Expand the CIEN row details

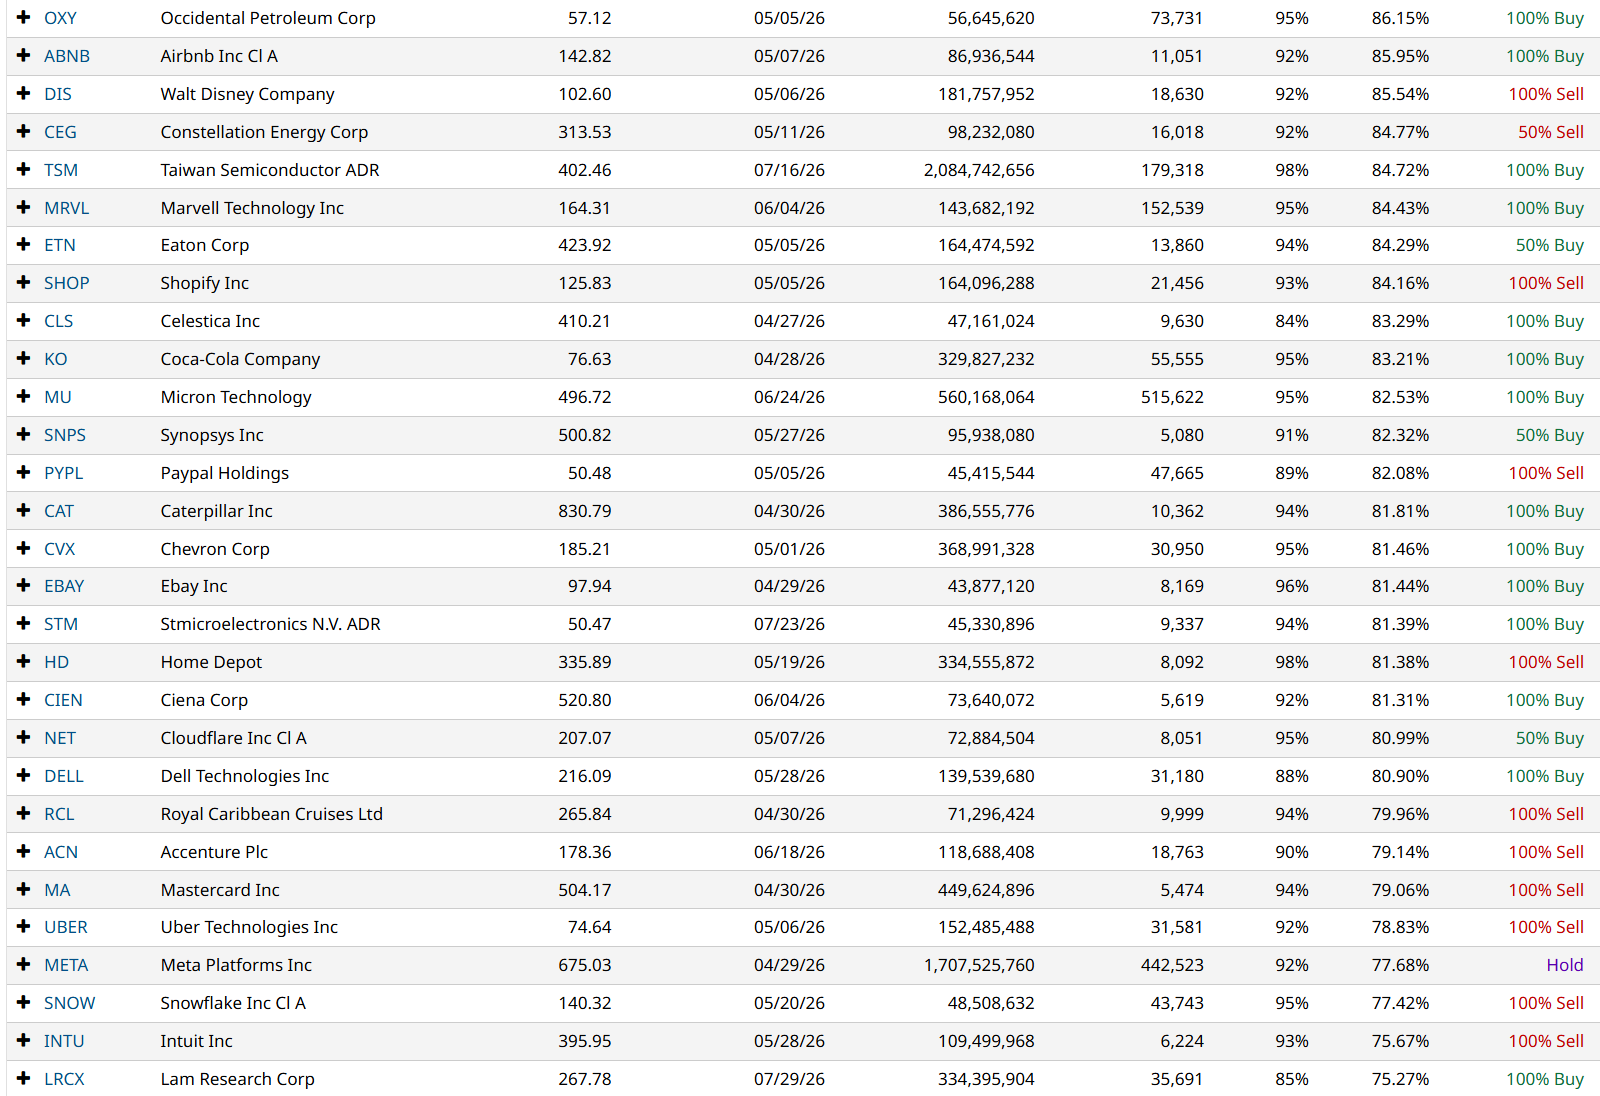tap(24, 700)
